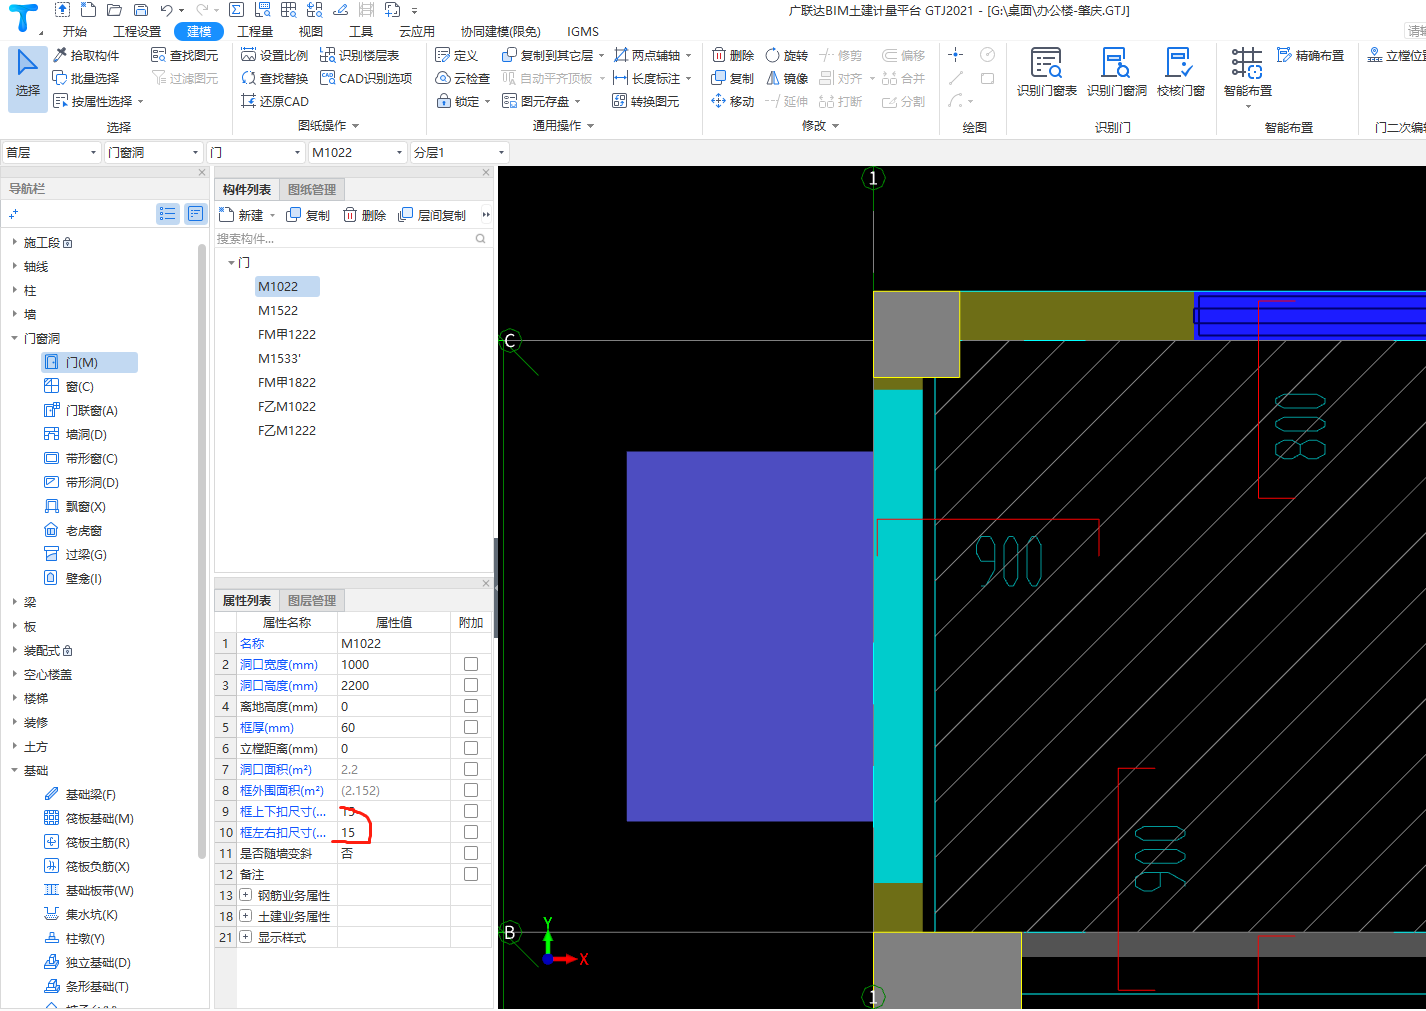The width and height of the screenshot is (1426, 1011).
Task: Switch to the 图层管理 tab
Action: pos(312,600)
